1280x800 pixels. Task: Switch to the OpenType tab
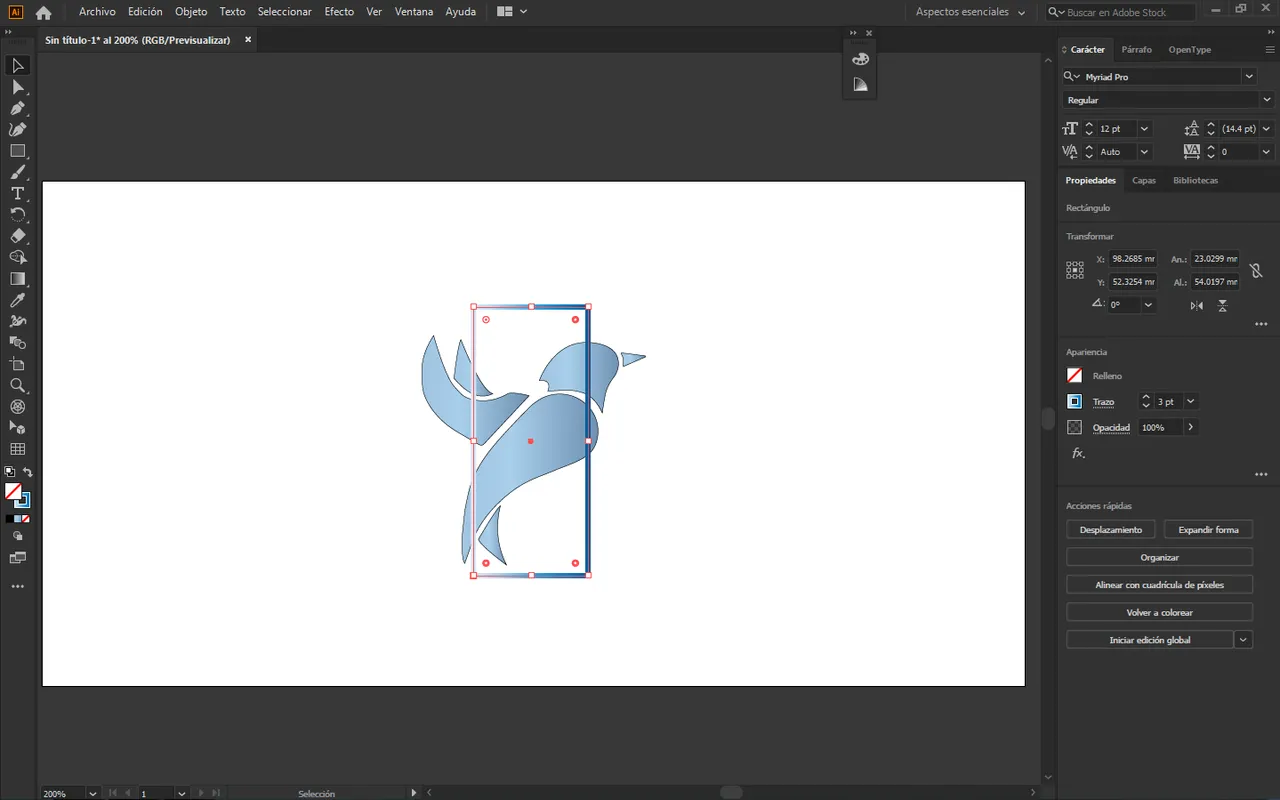(x=1190, y=49)
